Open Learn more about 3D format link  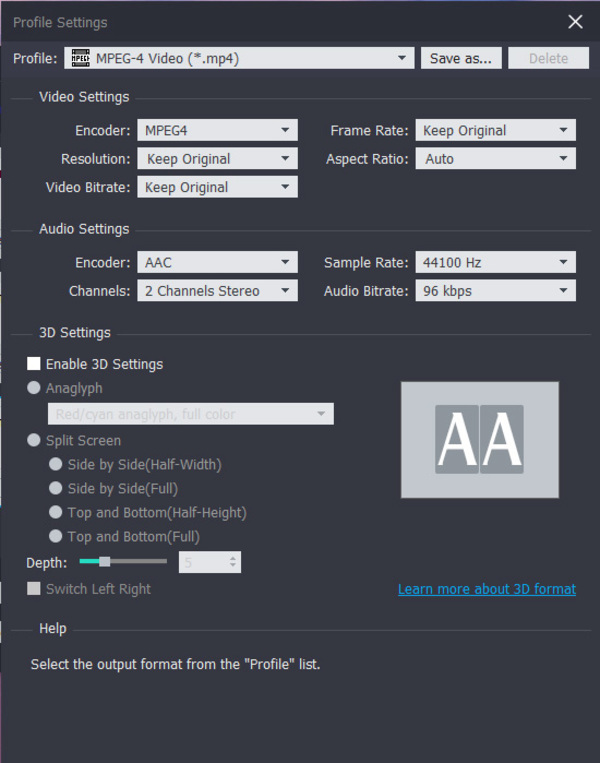487,589
